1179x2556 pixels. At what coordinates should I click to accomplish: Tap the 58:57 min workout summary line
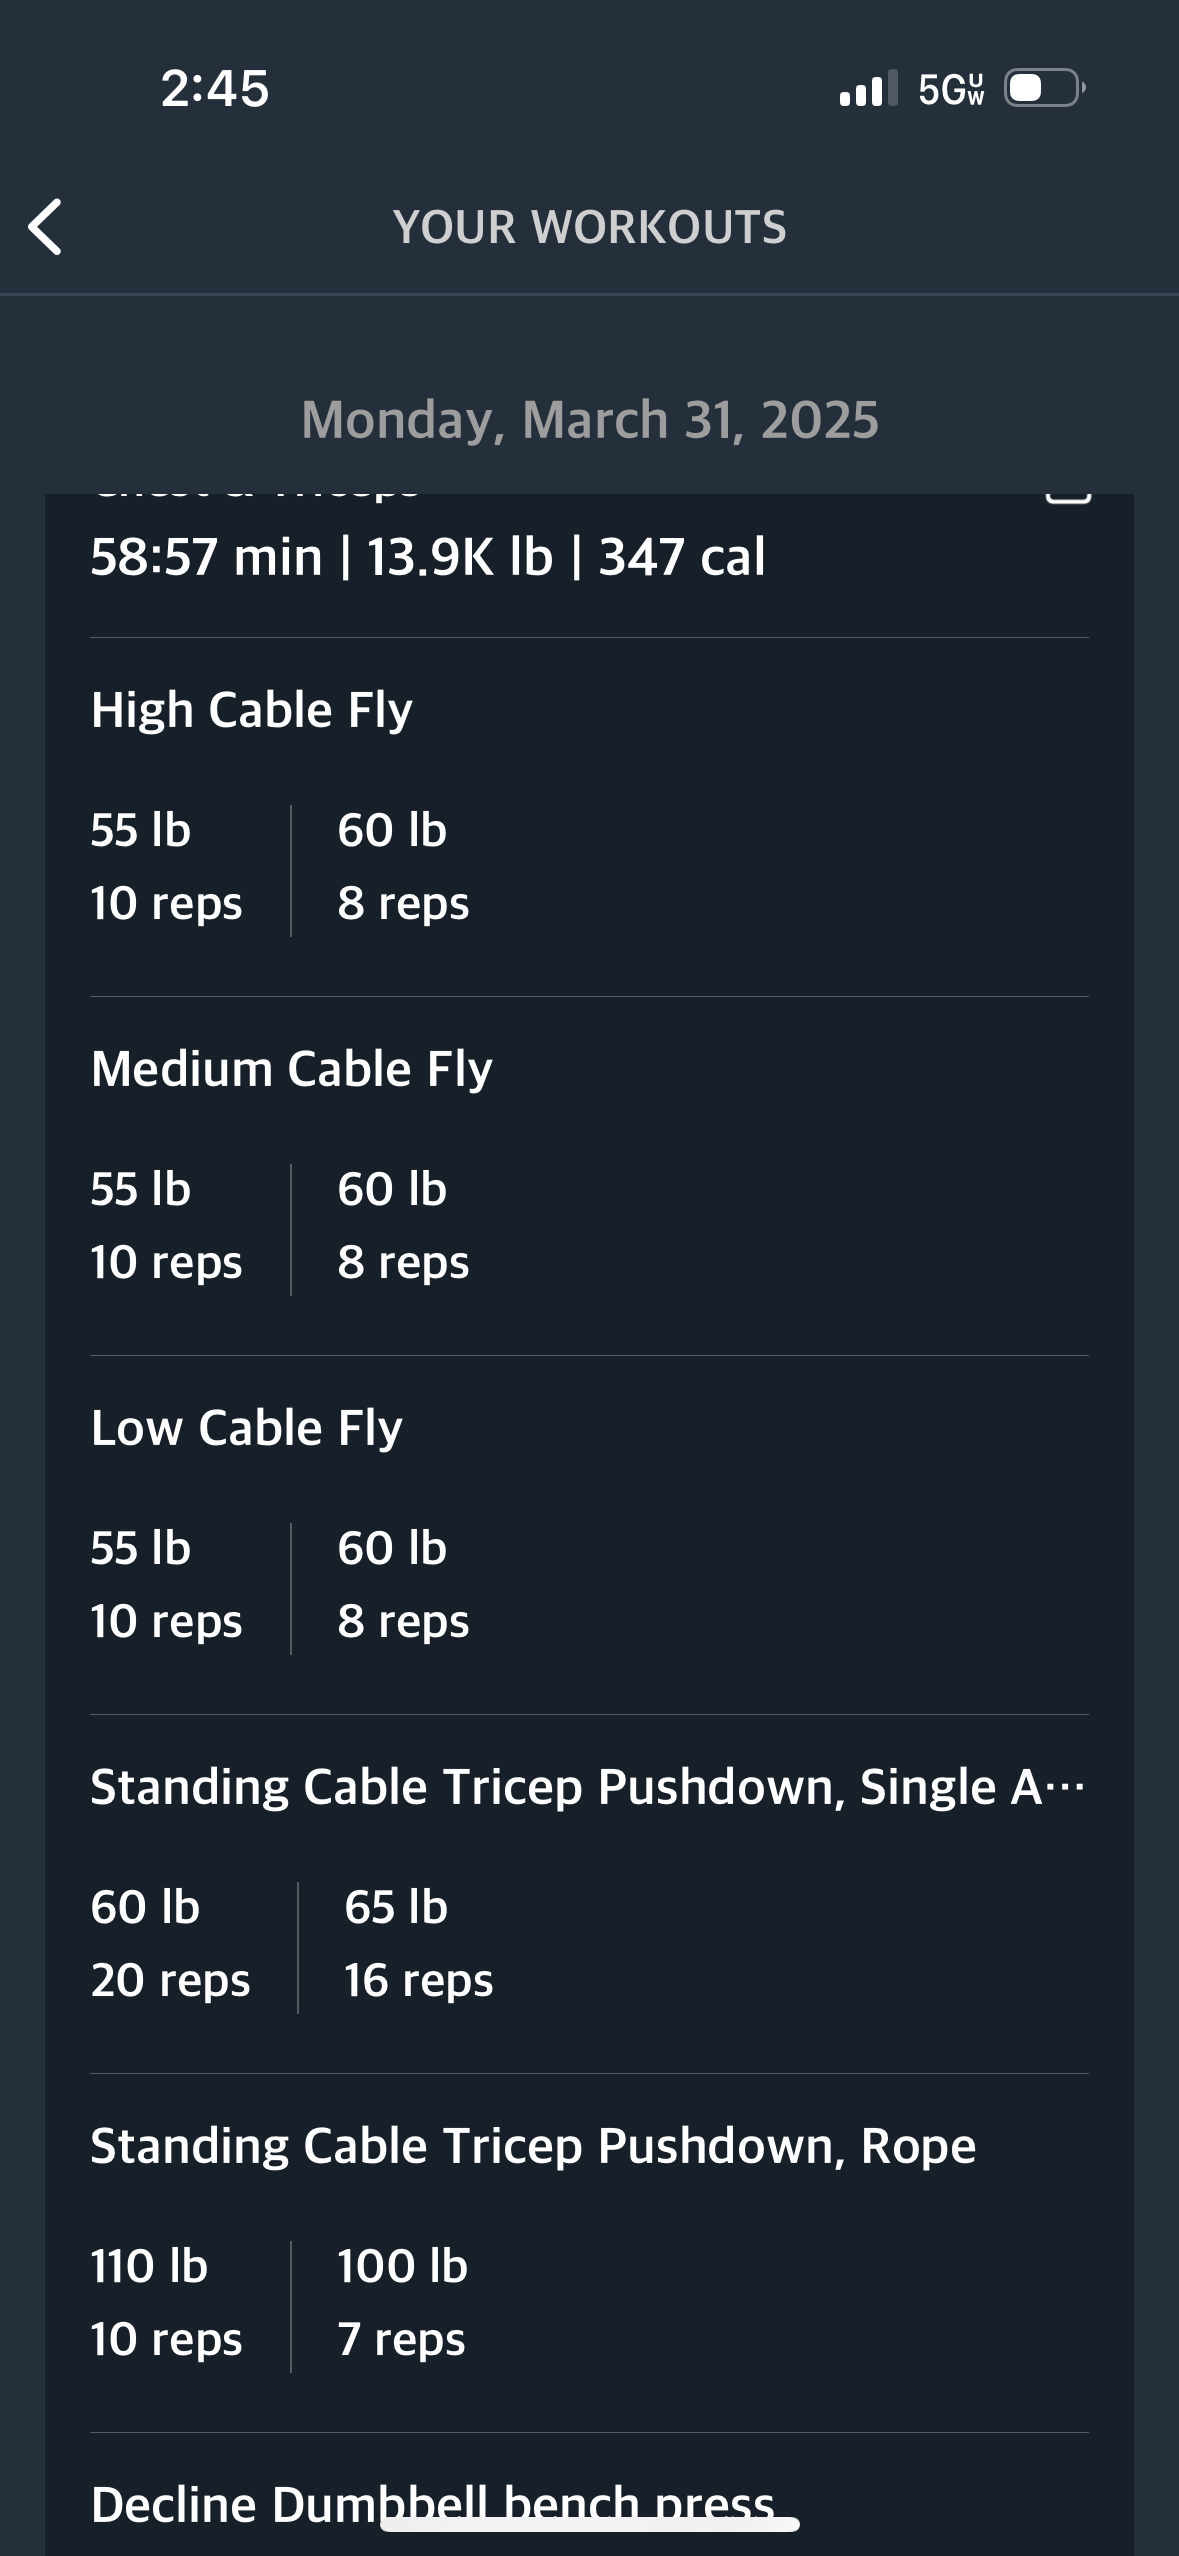click(x=428, y=557)
